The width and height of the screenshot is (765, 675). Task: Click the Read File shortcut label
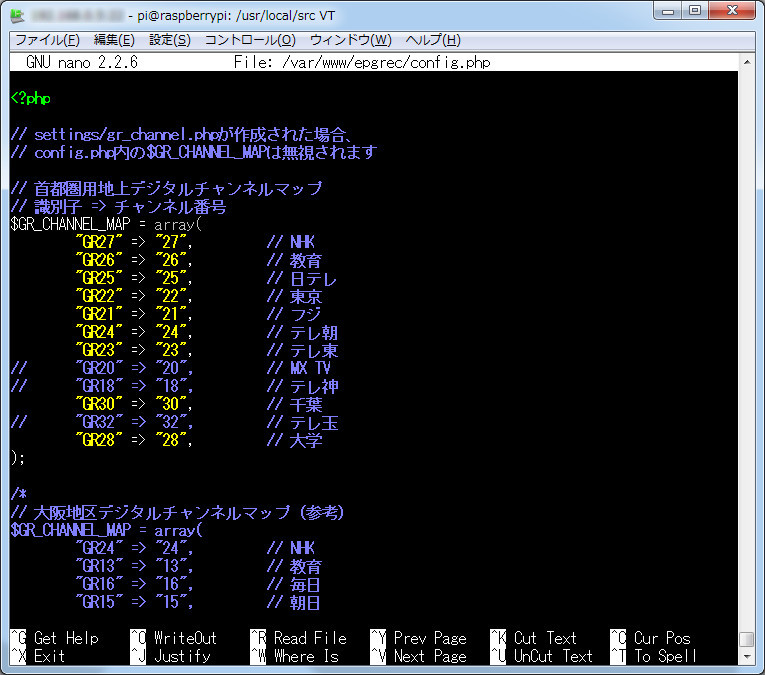click(x=310, y=638)
